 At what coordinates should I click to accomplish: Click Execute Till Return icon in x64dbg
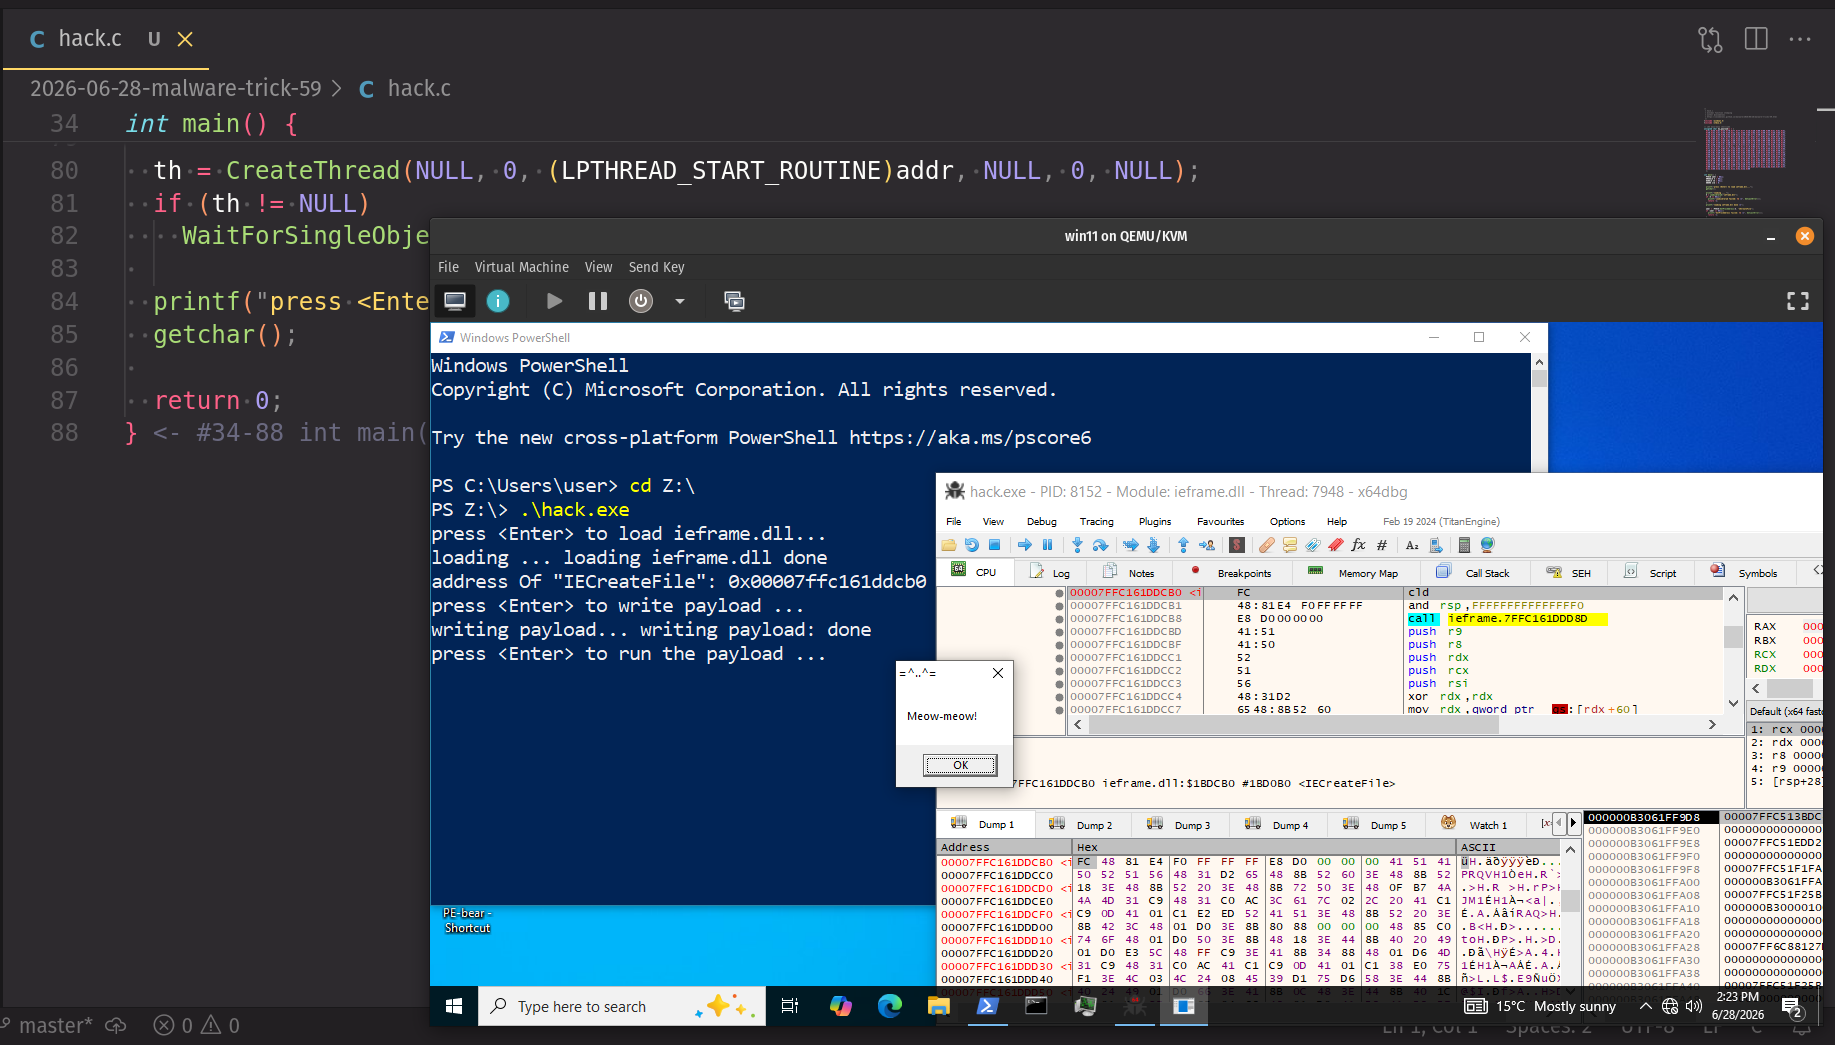point(1183,545)
